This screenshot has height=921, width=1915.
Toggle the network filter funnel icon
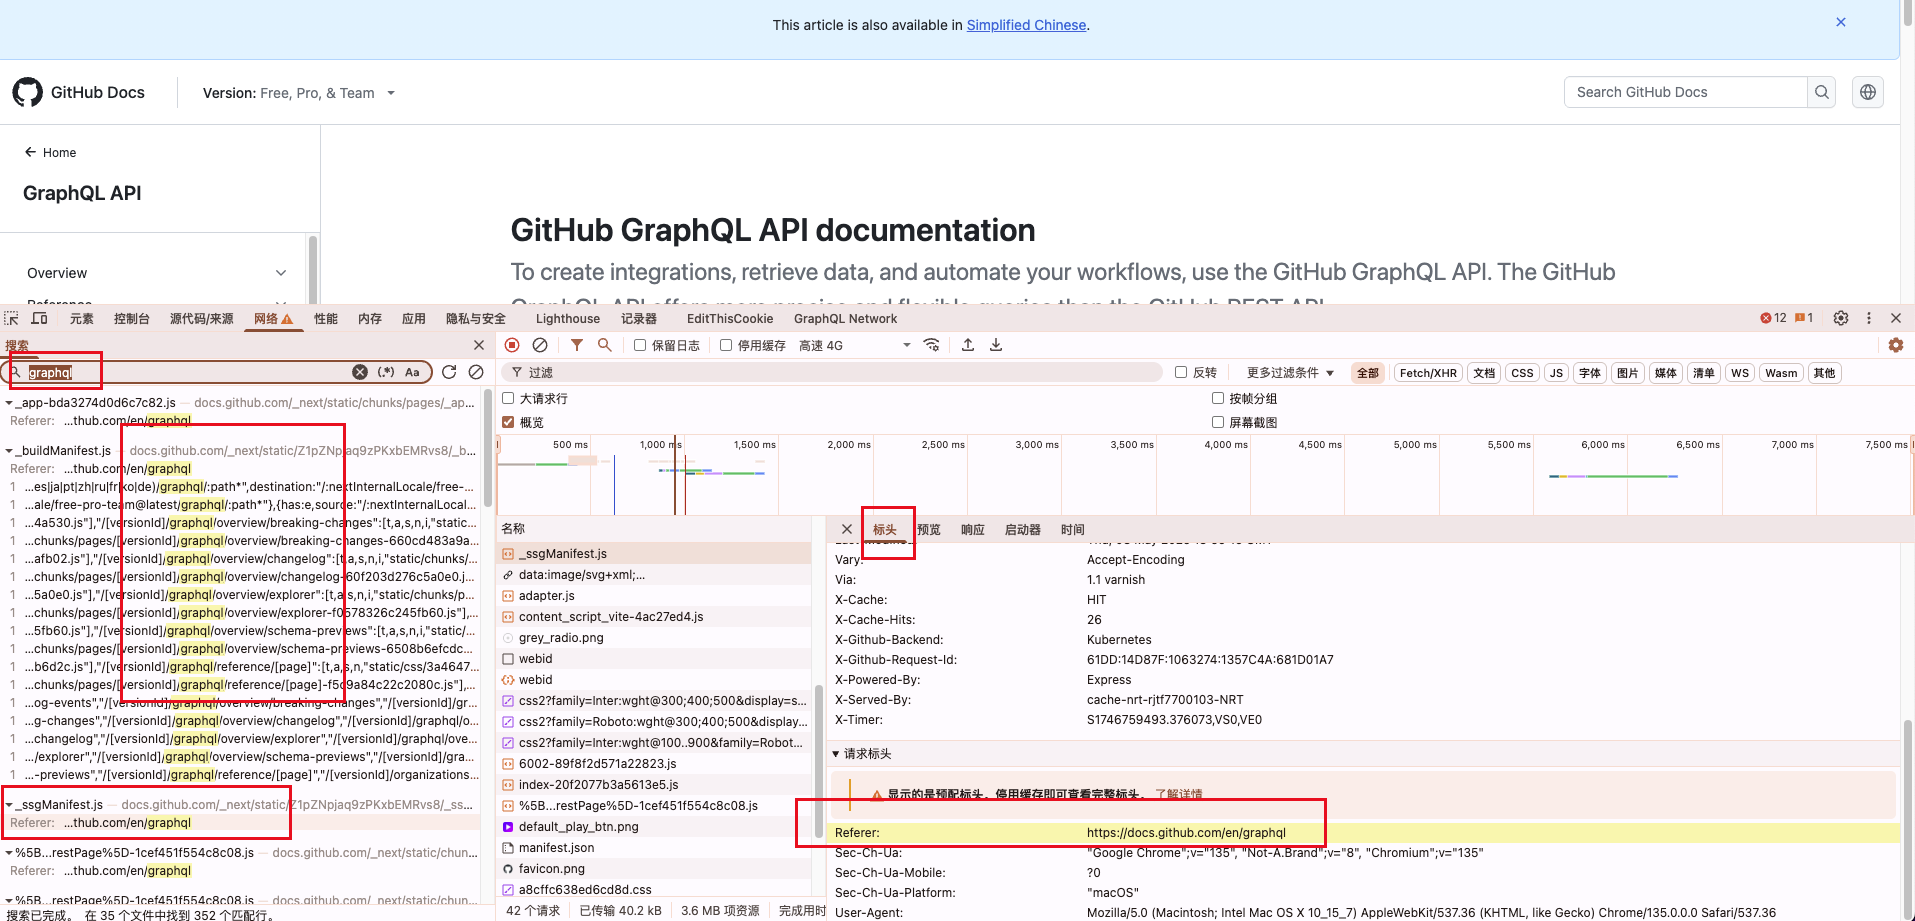(577, 345)
